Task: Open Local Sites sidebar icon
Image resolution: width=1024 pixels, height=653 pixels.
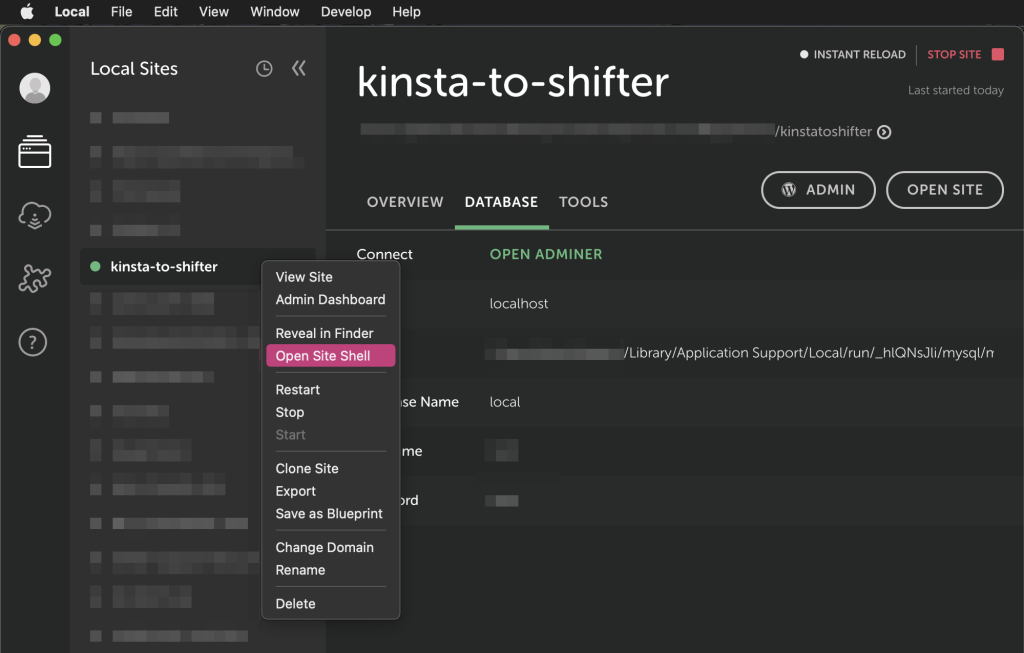Action: tap(35, 151)
